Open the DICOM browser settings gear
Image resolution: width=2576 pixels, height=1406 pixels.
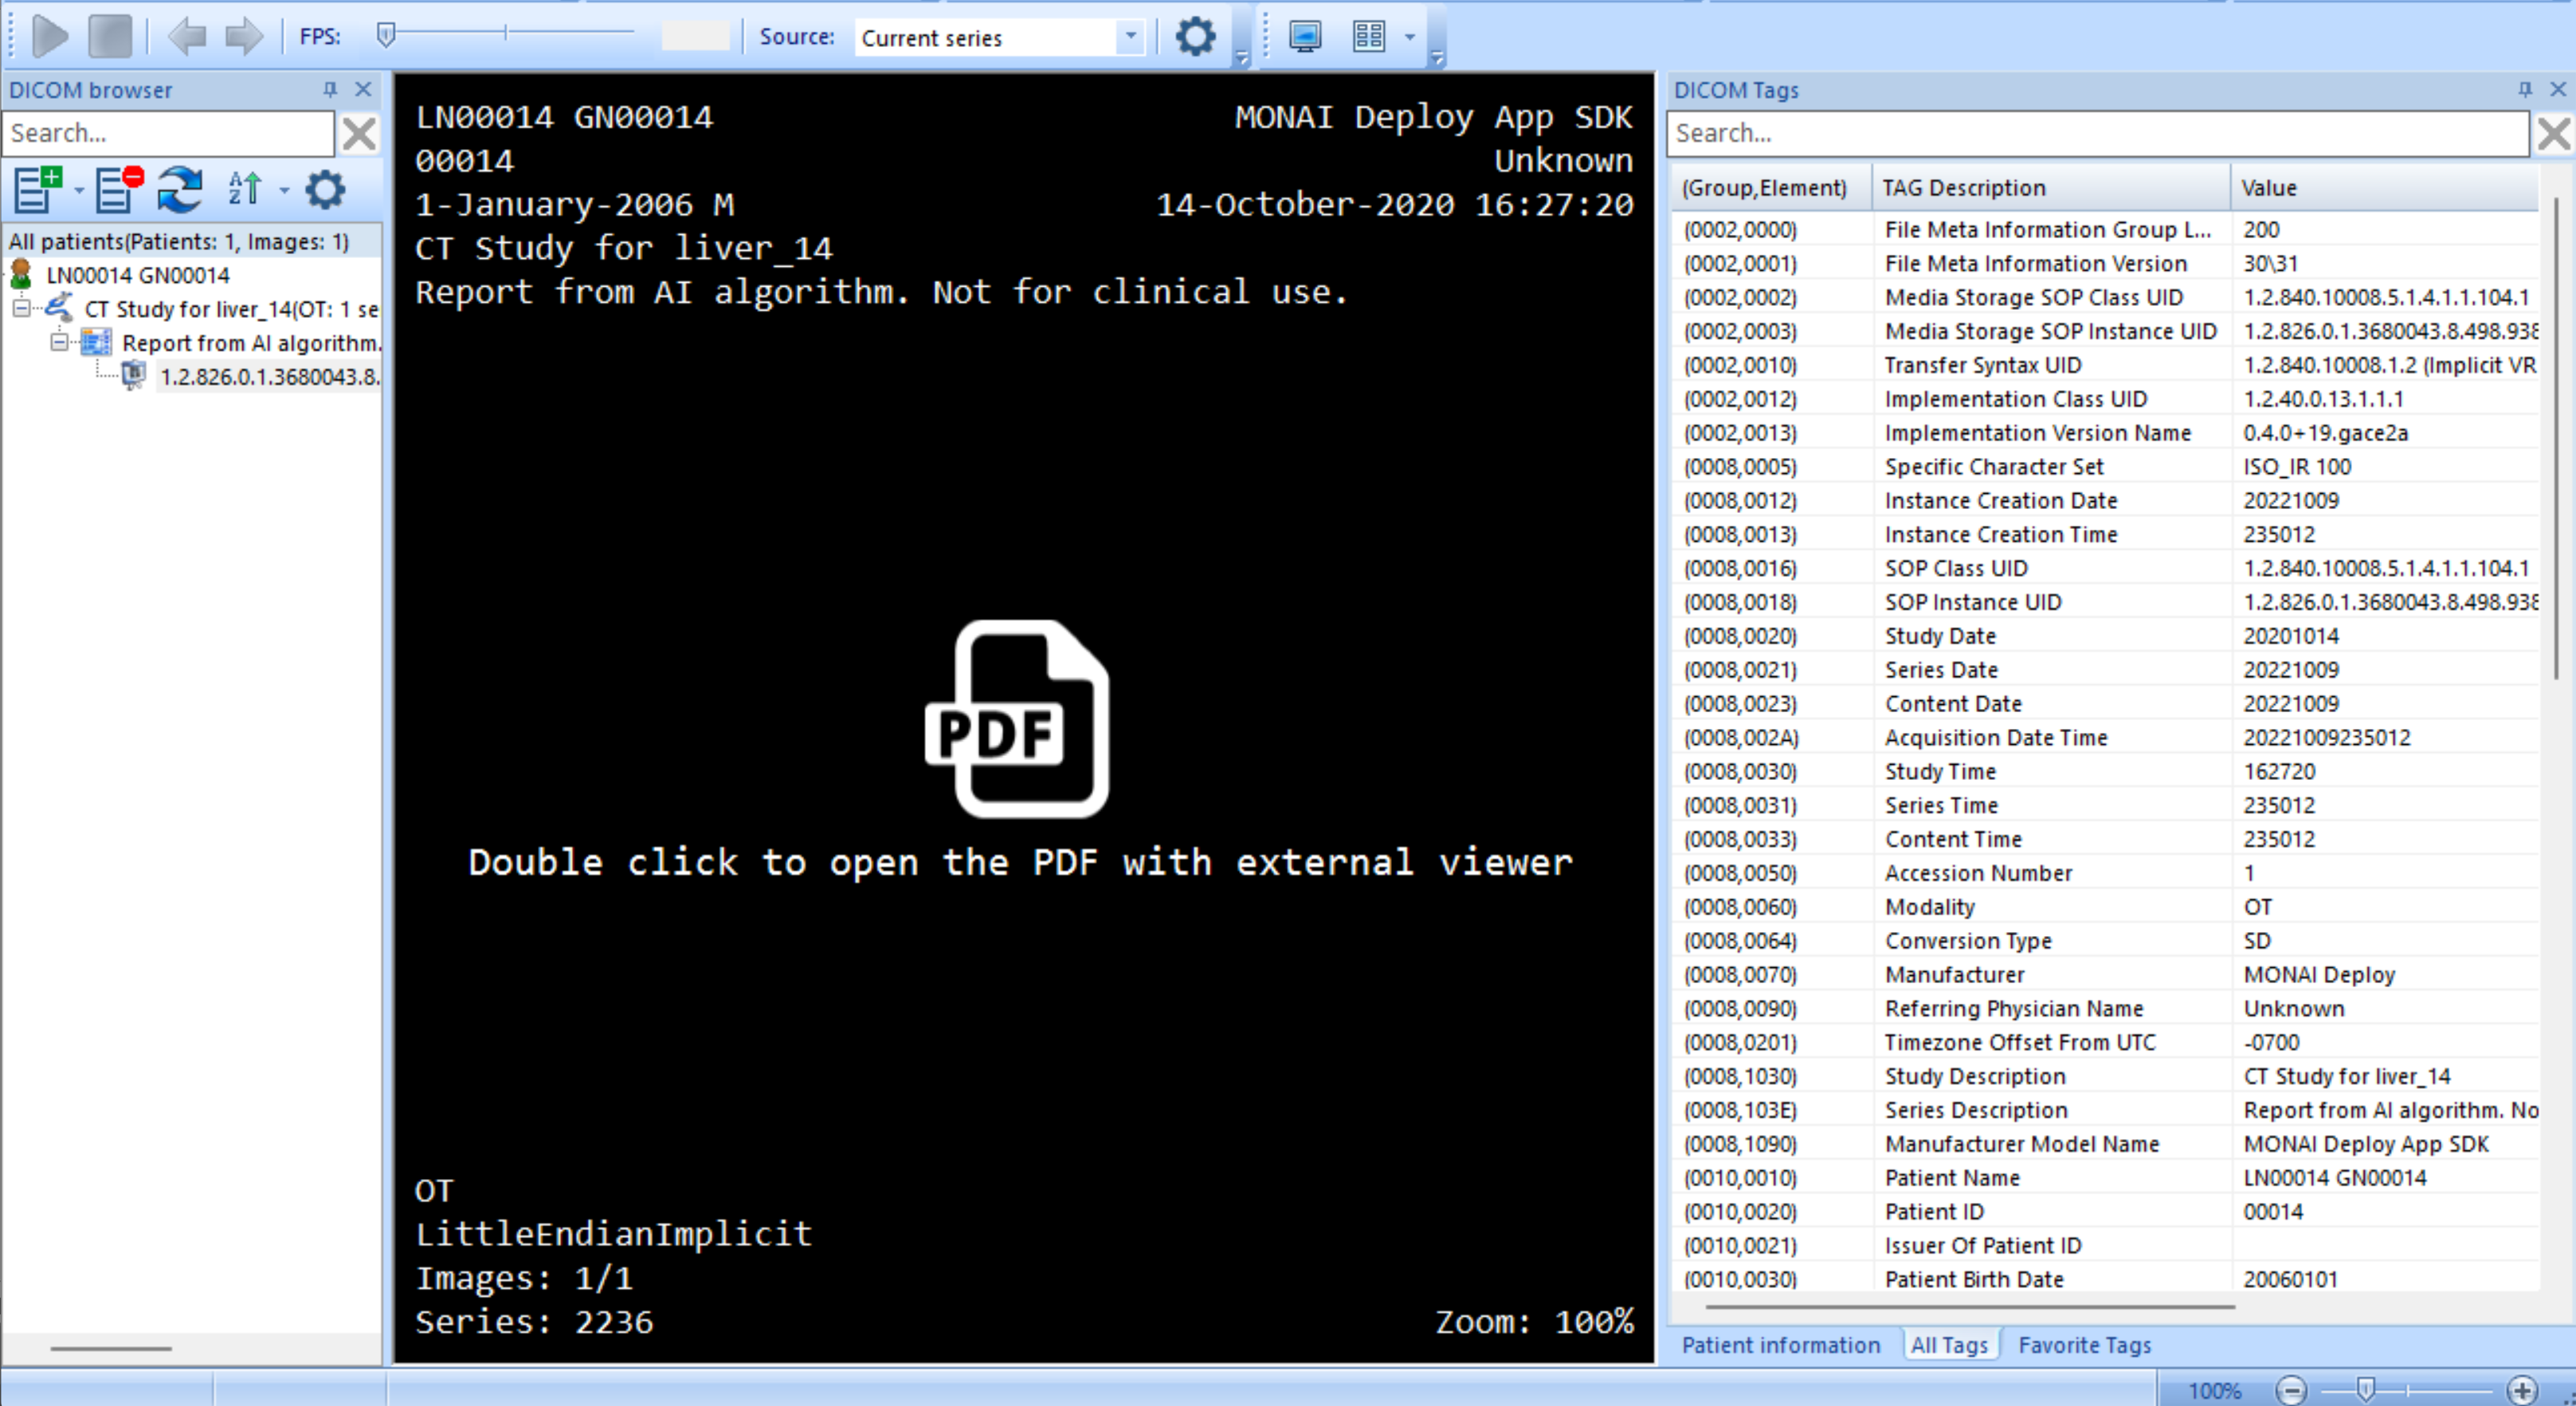[325, 189]
